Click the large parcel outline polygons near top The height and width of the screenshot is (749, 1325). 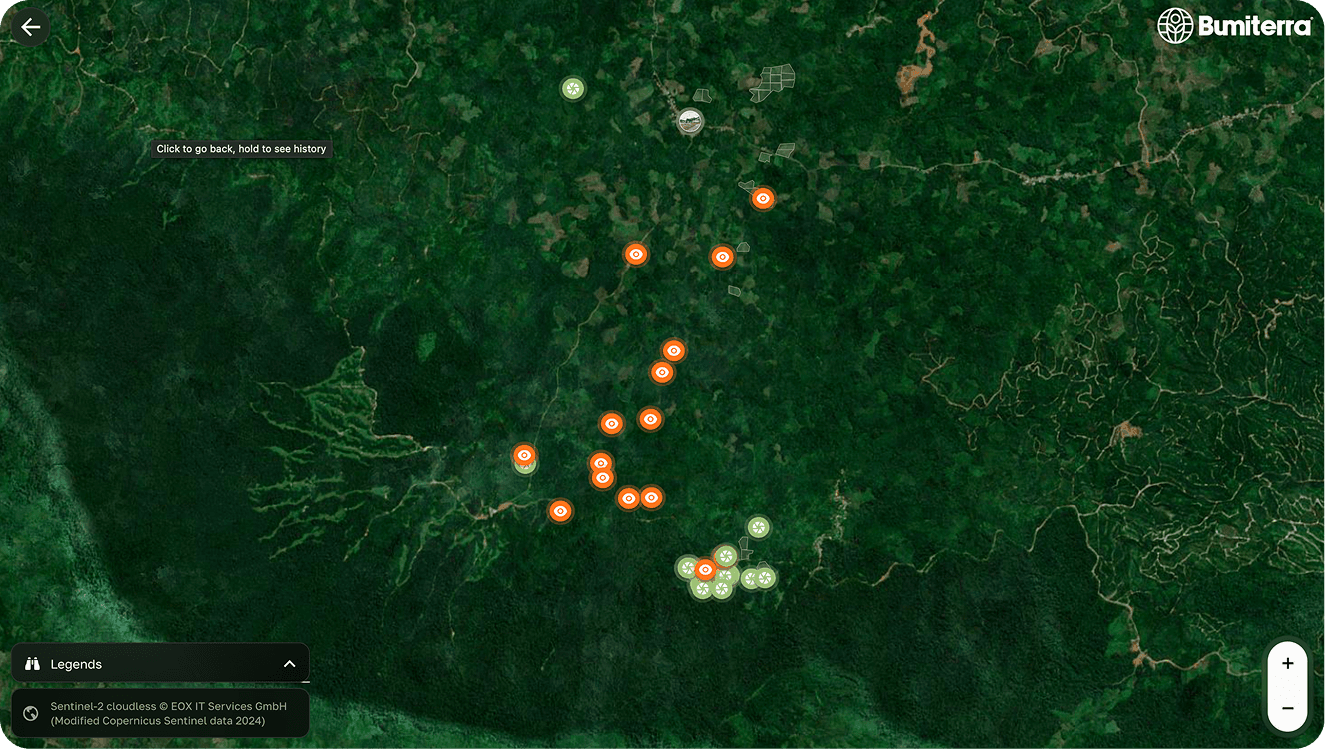(x=773, y=83)
